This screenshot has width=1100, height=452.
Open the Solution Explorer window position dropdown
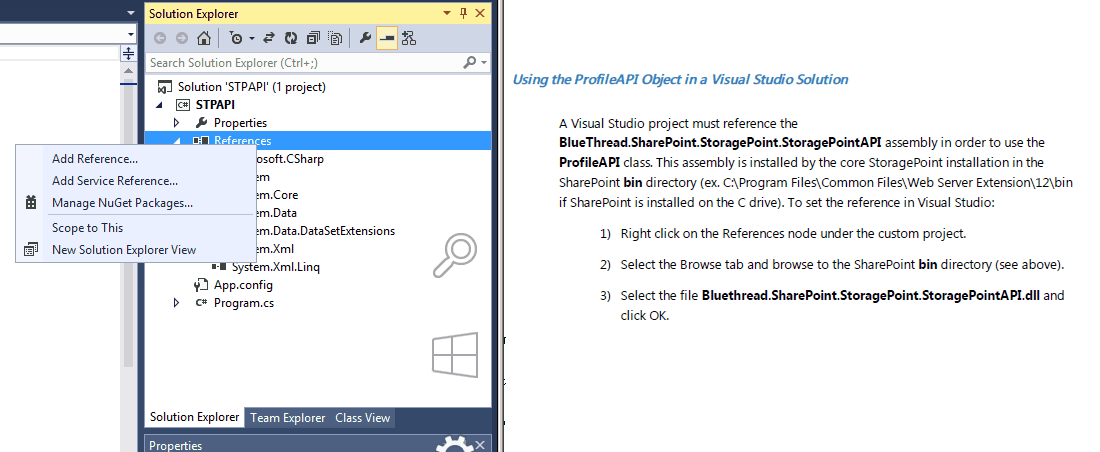[448, 13]
